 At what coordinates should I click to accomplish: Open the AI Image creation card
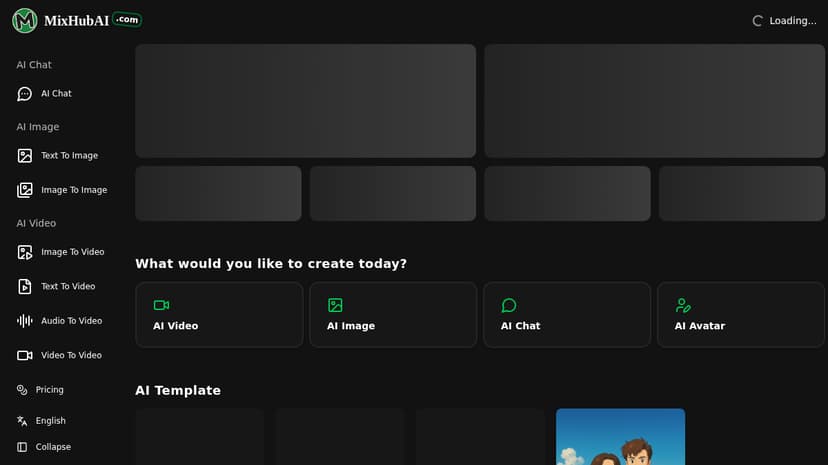point(393,315)
